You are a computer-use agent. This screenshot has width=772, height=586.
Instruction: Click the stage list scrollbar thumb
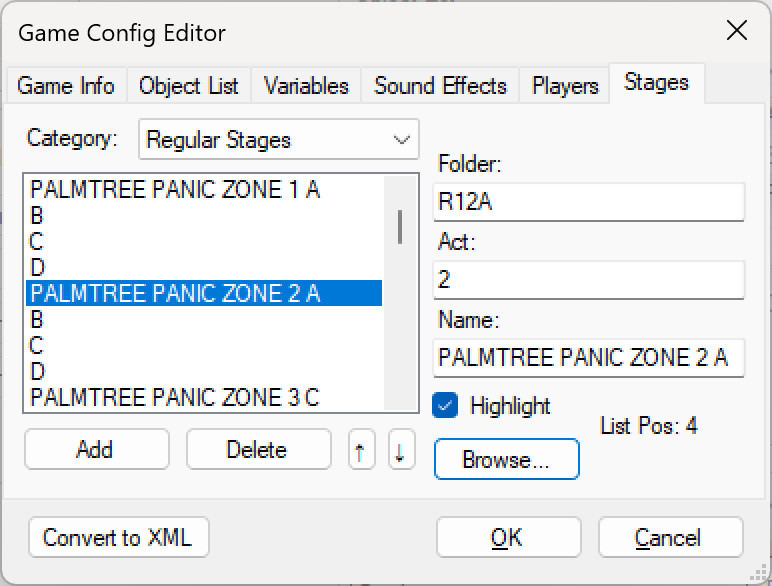coord(400,226)
